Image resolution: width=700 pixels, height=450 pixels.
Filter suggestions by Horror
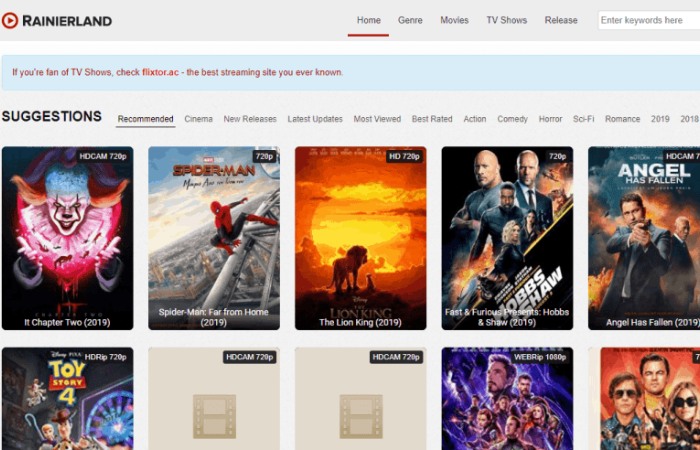[x=550, y=119]
